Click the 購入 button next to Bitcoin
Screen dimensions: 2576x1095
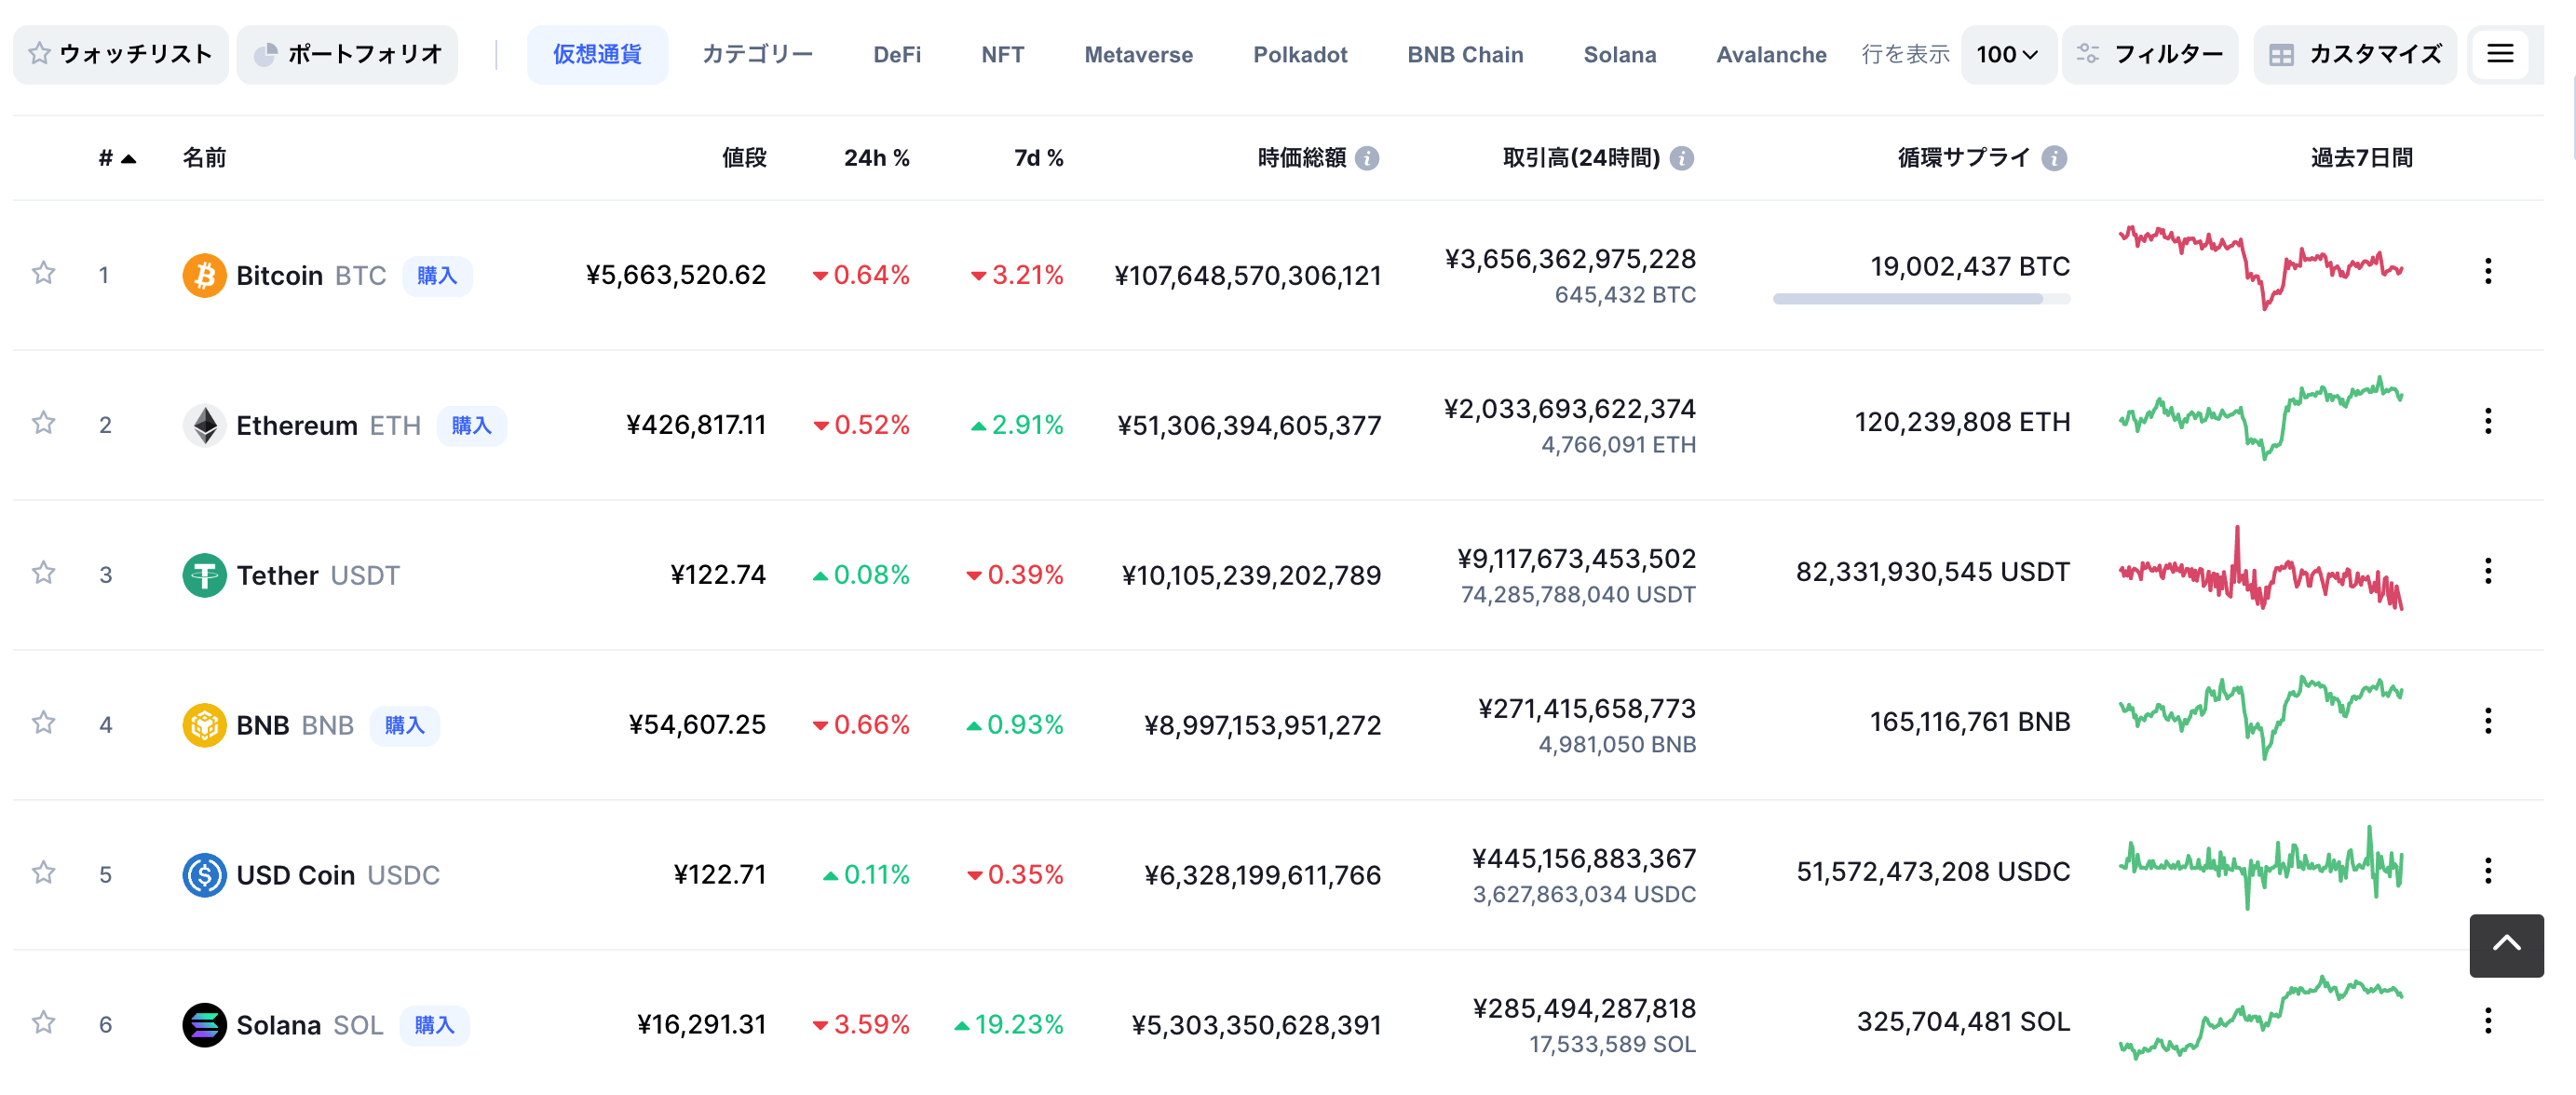coord(437,275)
